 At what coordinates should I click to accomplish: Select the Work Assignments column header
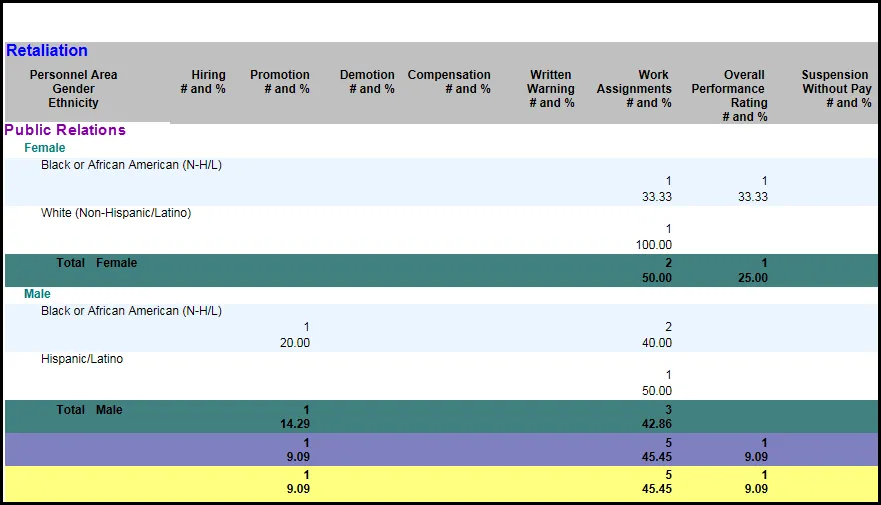[634, 89]
